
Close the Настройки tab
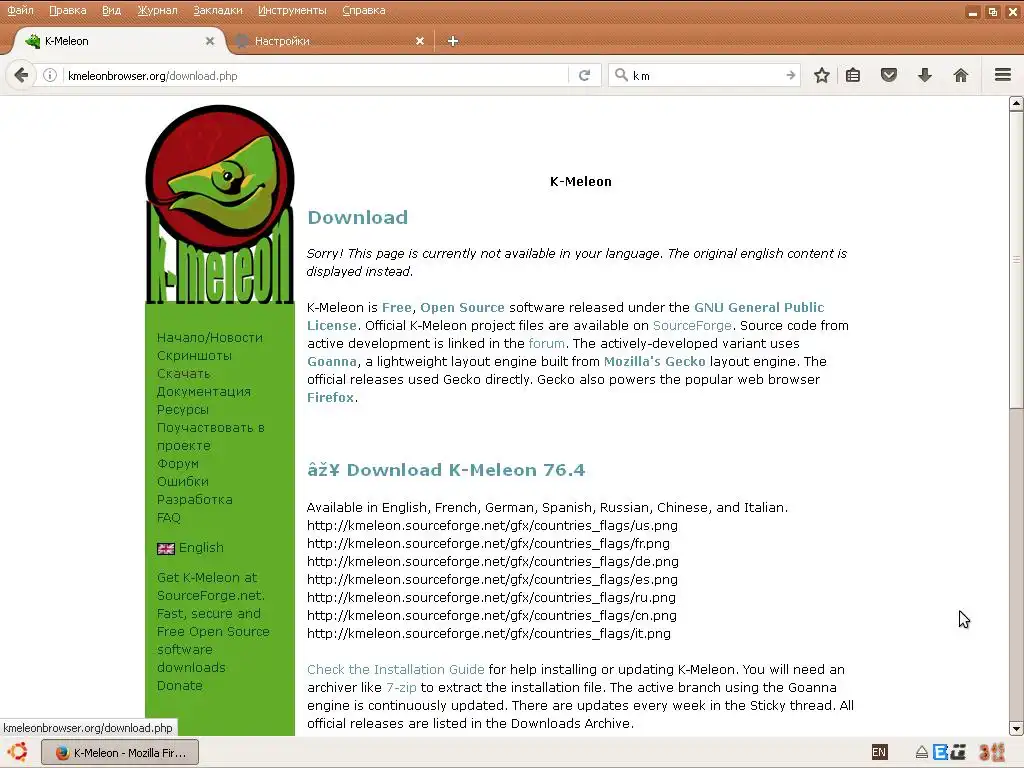pyautogui.click(x=420, y=41)
